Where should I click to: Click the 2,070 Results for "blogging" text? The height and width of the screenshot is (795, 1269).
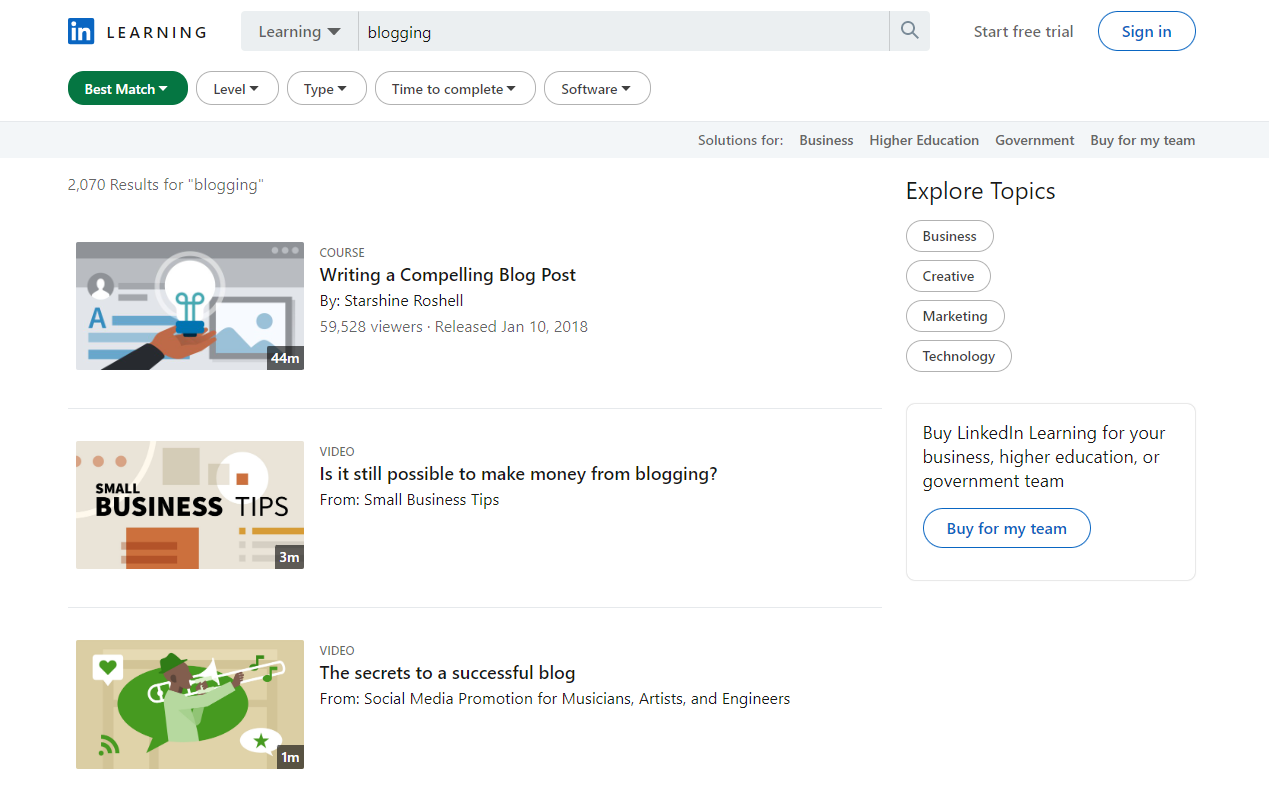coord(166,184)
